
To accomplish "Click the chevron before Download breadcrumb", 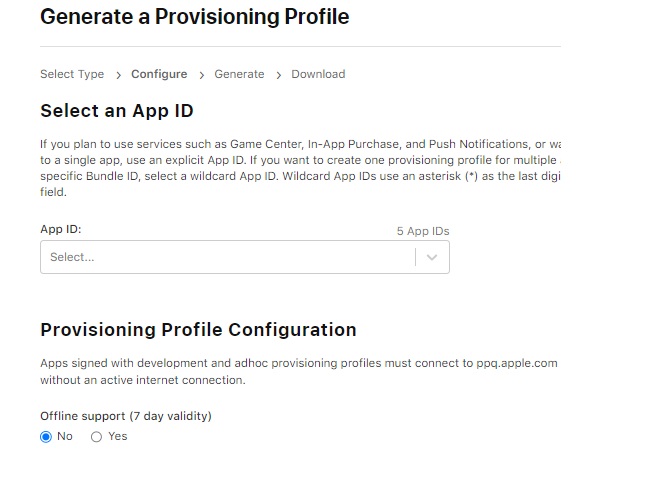I will (x=279, y=74).
